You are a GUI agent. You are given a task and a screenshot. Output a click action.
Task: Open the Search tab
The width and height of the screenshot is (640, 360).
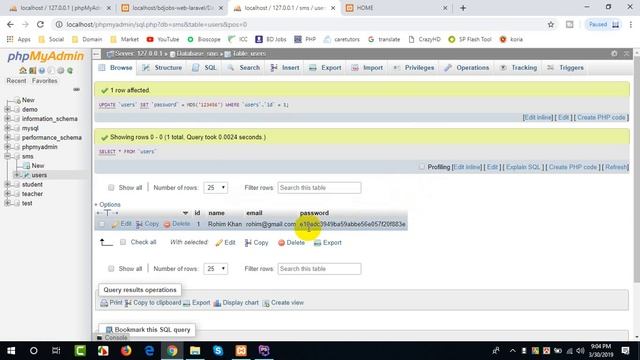coord(244,68)
